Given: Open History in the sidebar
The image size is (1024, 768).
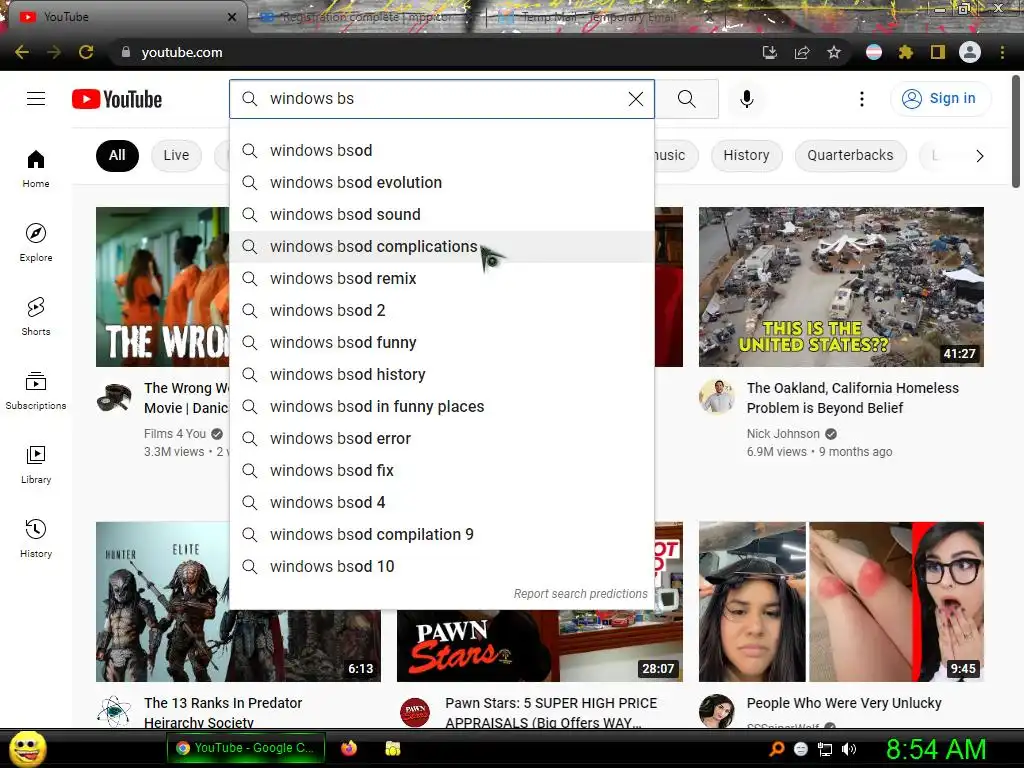Looking at the screenshot, I should tap(36, 538).
